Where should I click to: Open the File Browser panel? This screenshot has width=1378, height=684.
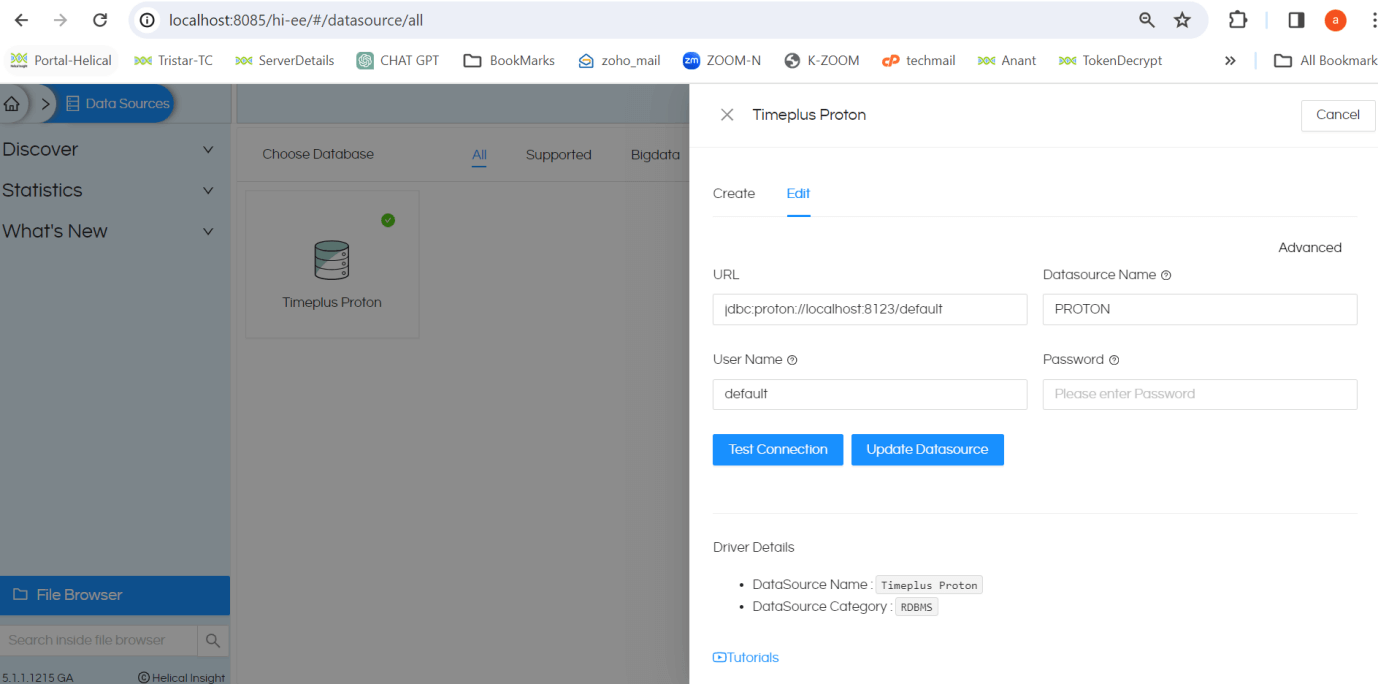115,595
